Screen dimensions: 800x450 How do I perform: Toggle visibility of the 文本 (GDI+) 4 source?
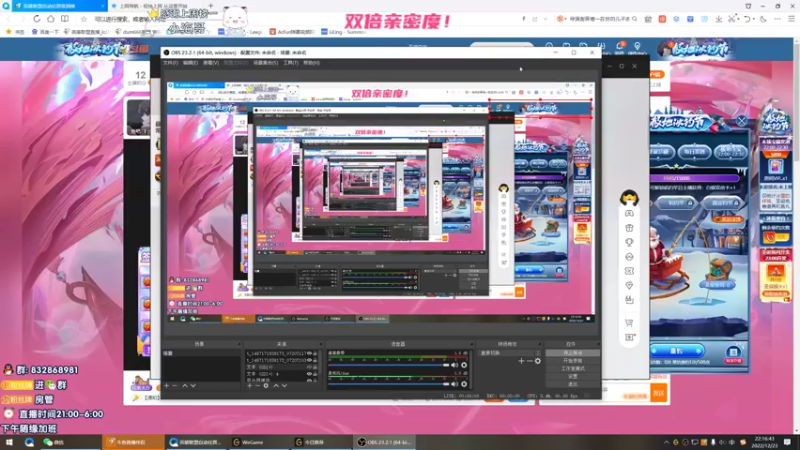tap(309, 373)
